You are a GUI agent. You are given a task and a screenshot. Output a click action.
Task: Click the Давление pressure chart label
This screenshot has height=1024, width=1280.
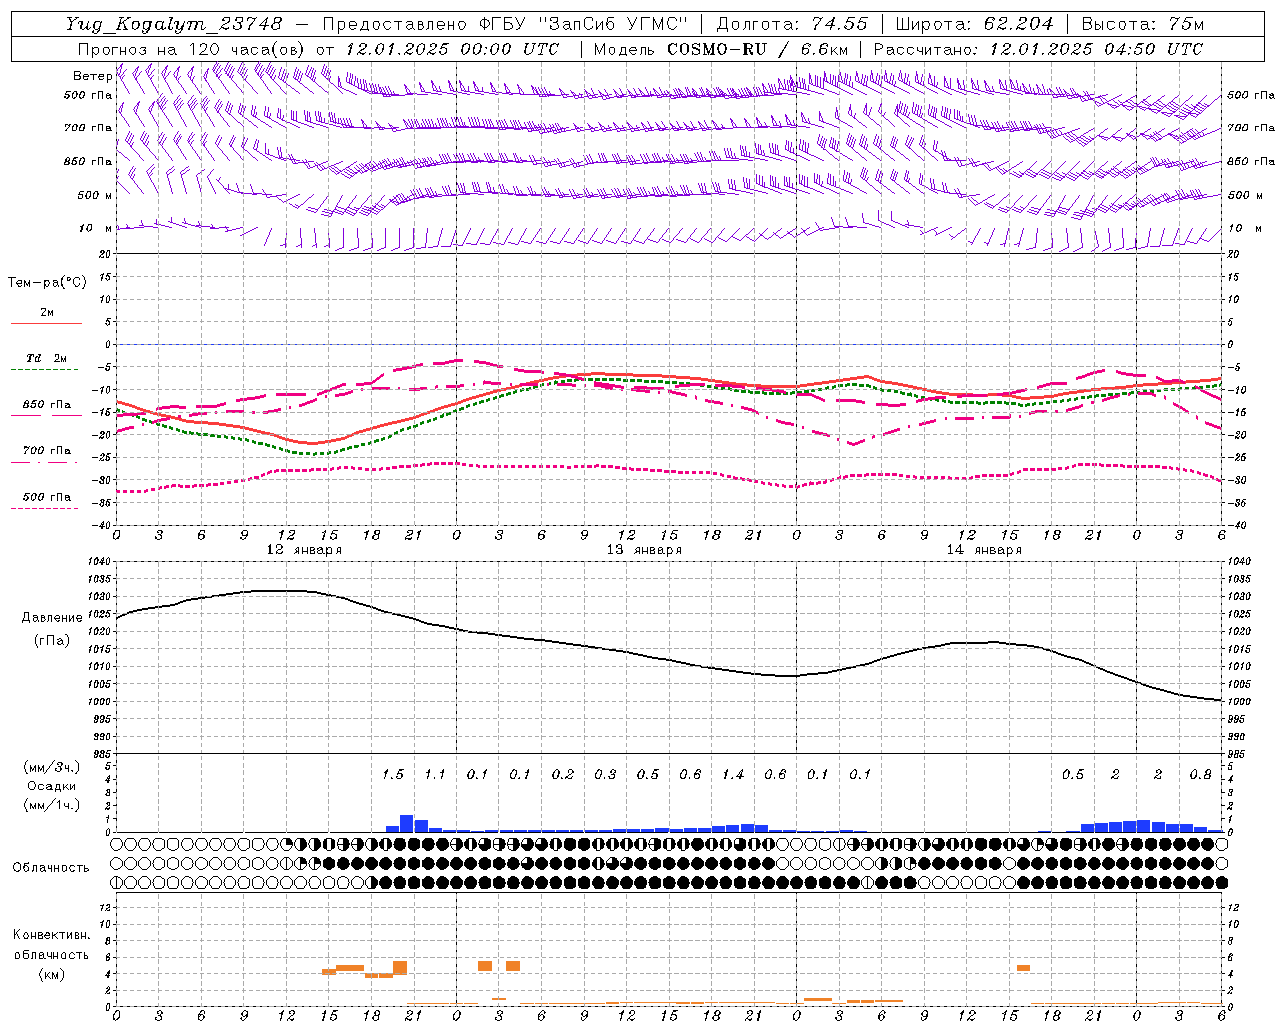pos(52,617)
